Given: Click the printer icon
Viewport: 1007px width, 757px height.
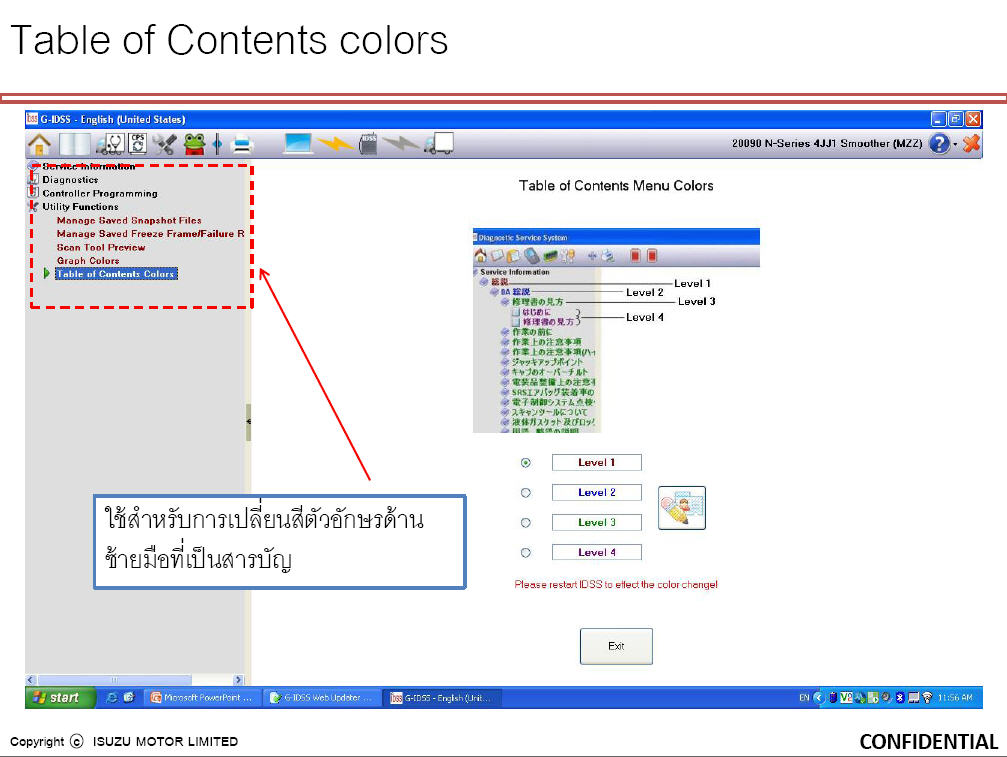Looking at the screenshot, I should click(242, 144).
